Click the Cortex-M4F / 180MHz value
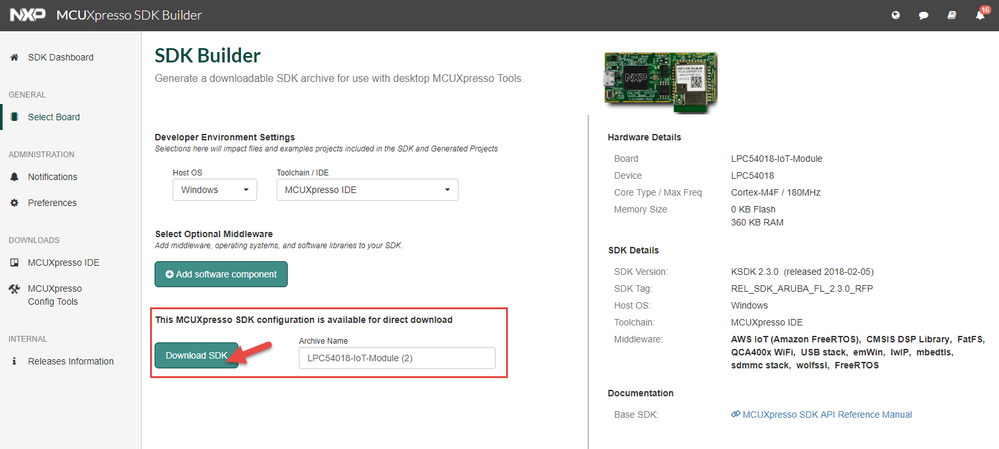Screen dimensions: 999x449 [x=777, y=192]
